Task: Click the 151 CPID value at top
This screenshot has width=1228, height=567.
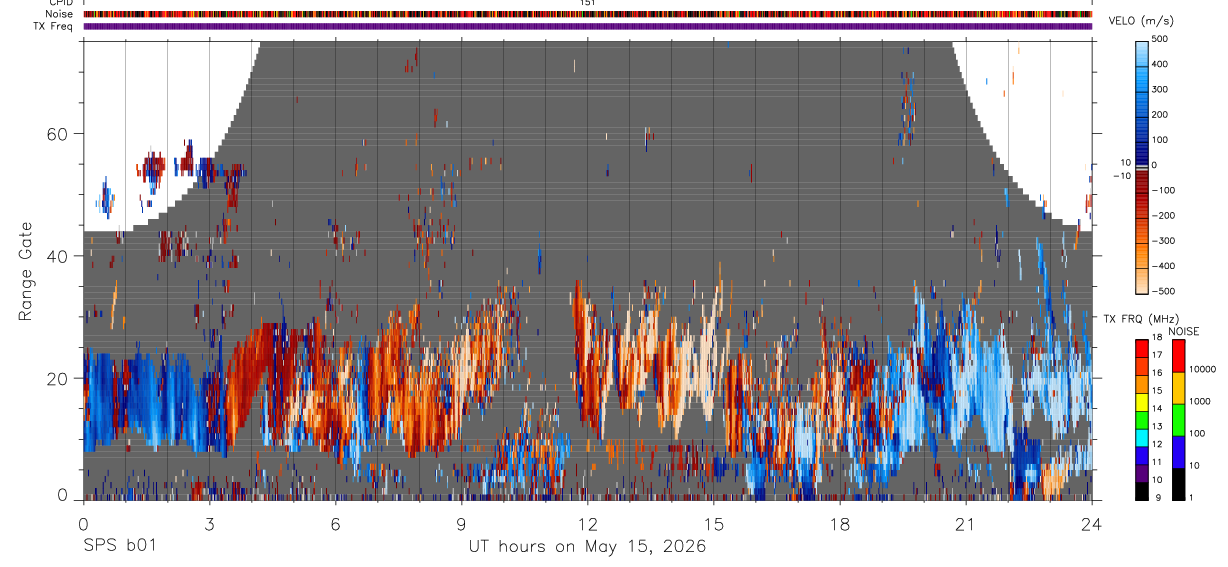Action: click(x=588, y=3)
